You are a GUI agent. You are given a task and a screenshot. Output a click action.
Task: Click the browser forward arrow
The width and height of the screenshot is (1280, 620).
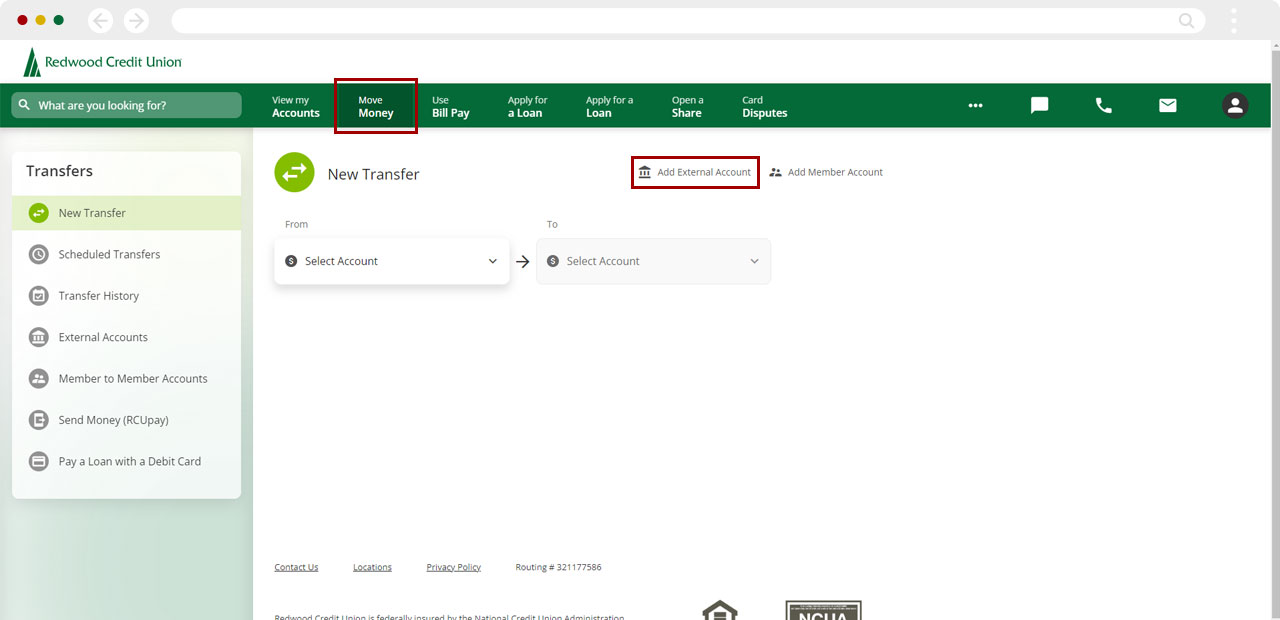coord(136,20)
